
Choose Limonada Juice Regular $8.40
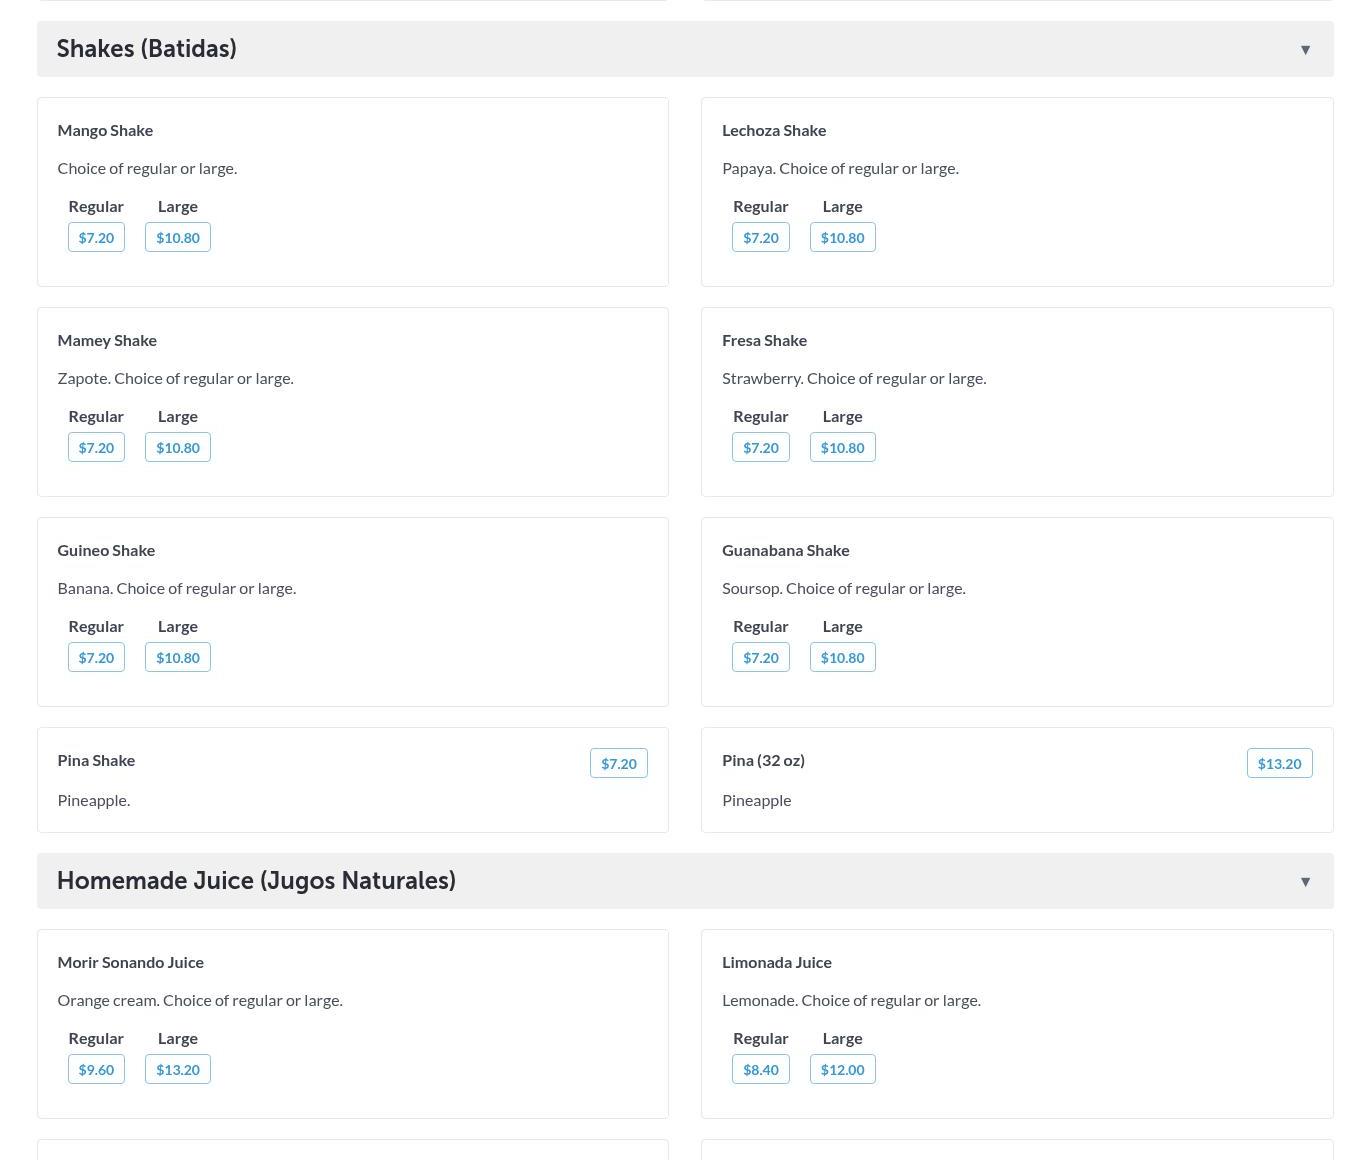coord(761,1070)
